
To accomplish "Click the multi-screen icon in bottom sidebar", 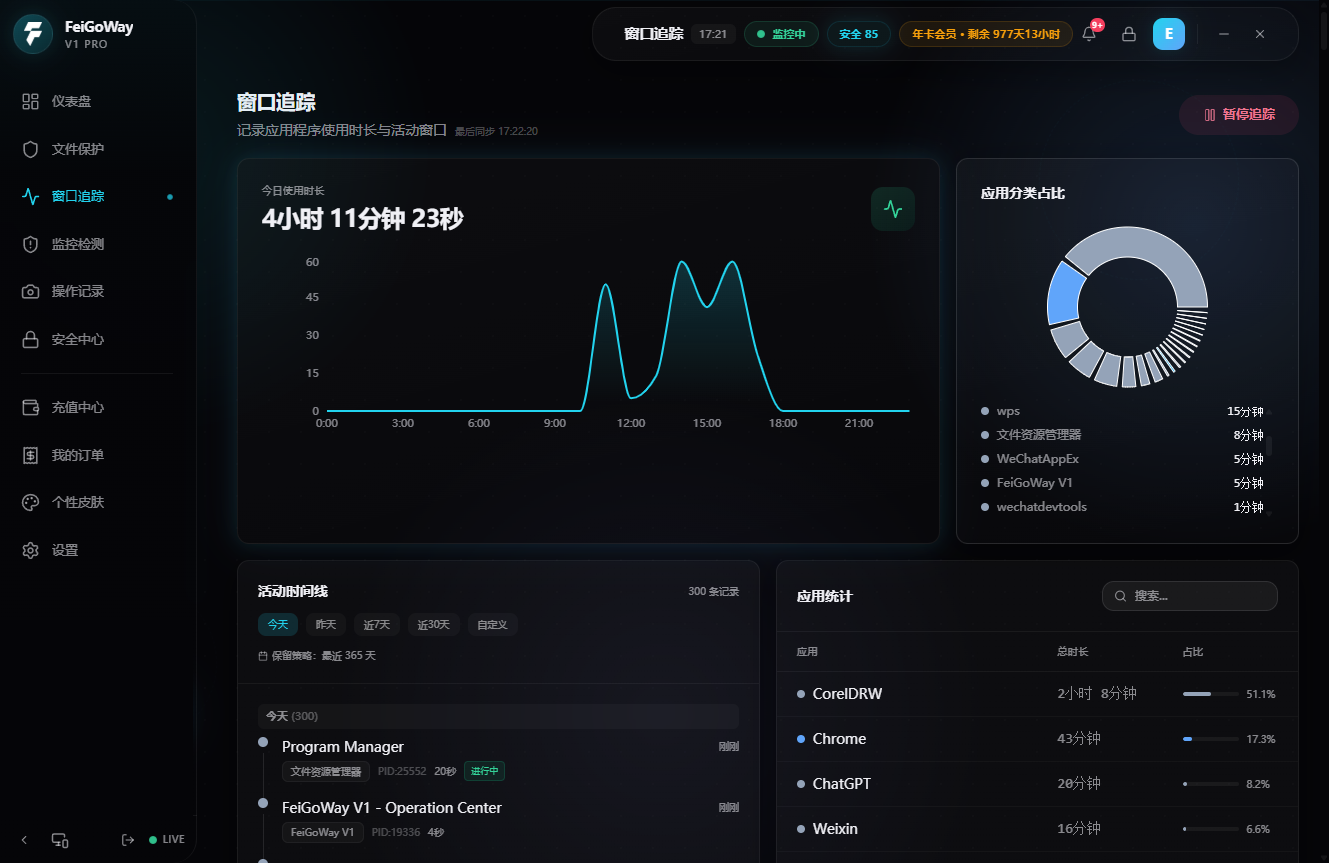I will click(60, 840).
